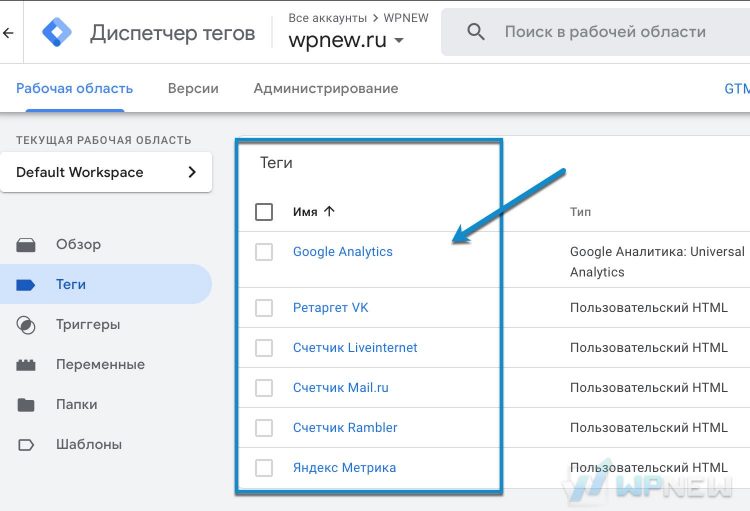
Task: Click the Триггеры circle icon
Action: pyautogui.click(x=26, y=325)
